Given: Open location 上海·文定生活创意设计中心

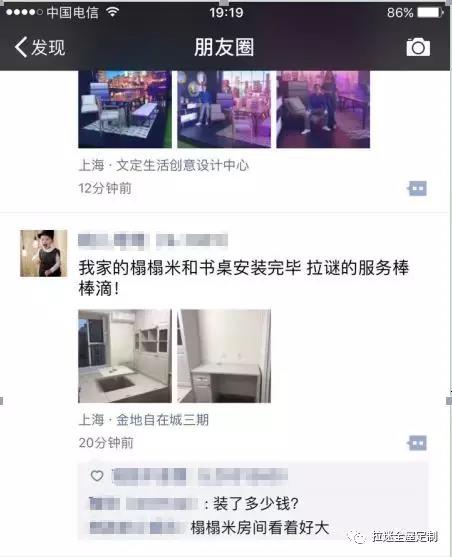Looking at the screenshot, I should [x=163, y=166].
